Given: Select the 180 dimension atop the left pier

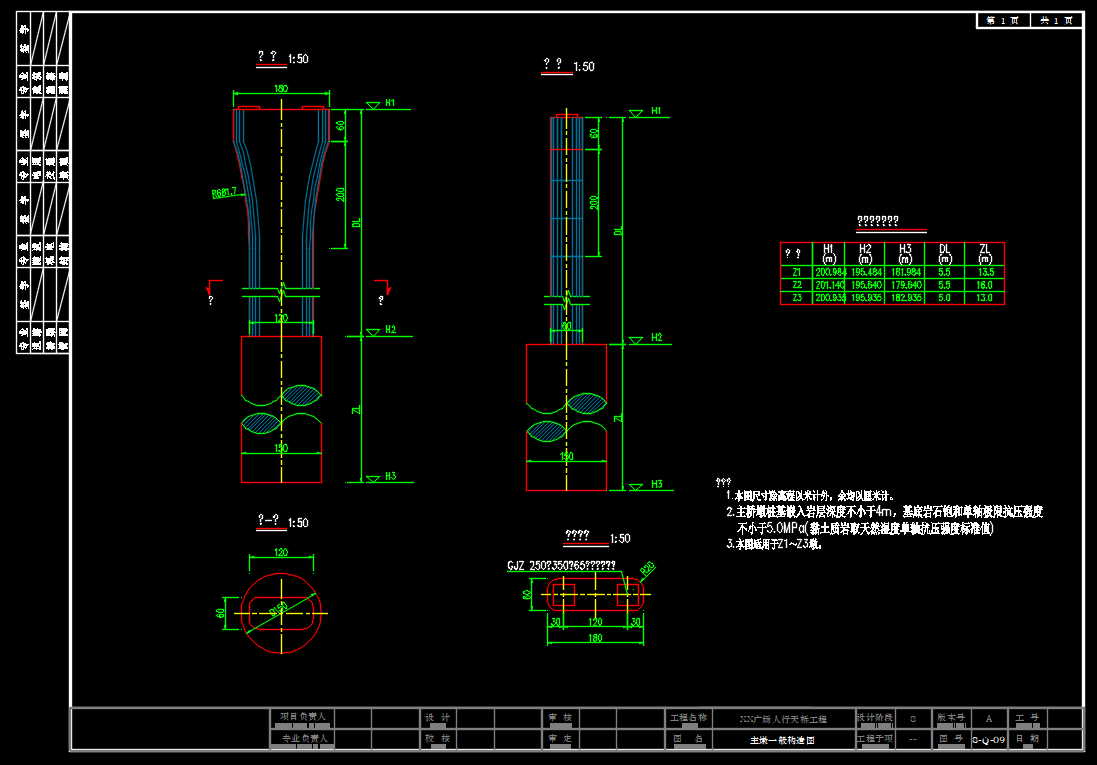Looking at the screenshot, I should pos(281,88).
